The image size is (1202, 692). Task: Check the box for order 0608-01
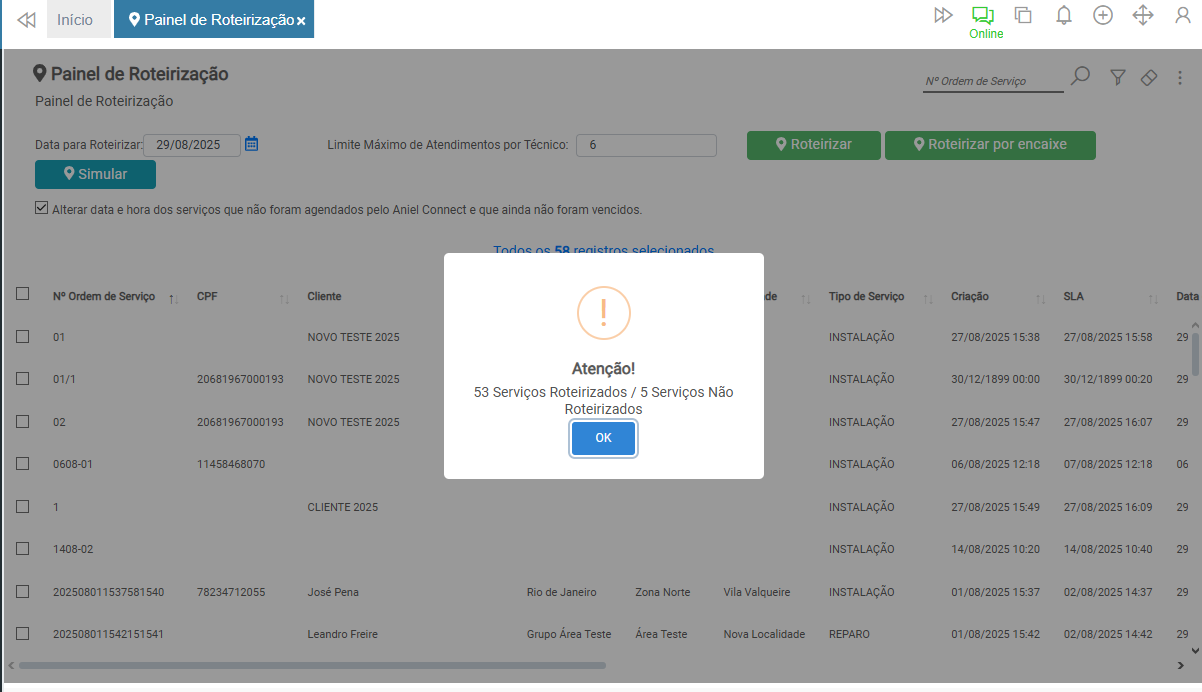[22, 464]
